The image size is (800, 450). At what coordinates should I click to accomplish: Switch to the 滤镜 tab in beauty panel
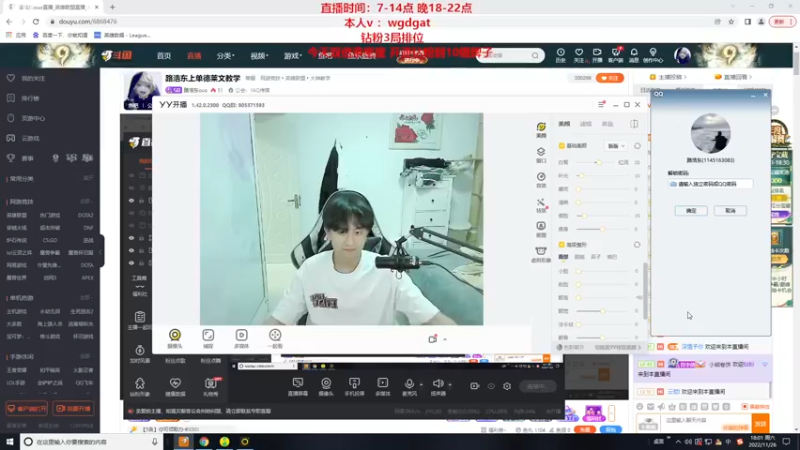586,124
